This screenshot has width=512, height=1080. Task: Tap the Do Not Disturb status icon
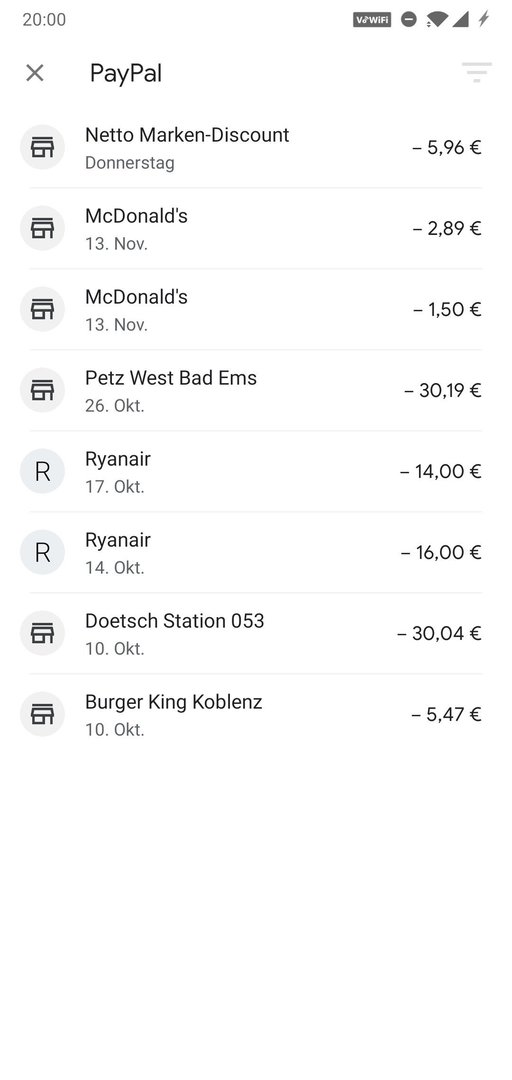(409, 19)
